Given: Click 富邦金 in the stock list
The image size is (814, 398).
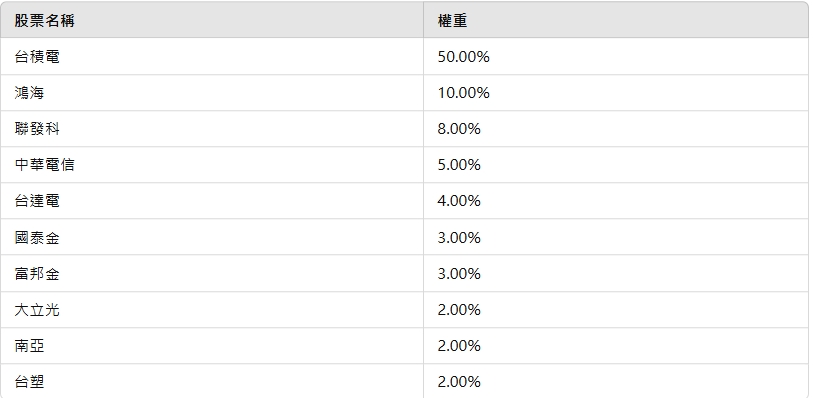Looking at the screenshot, I should pos(37,273).
